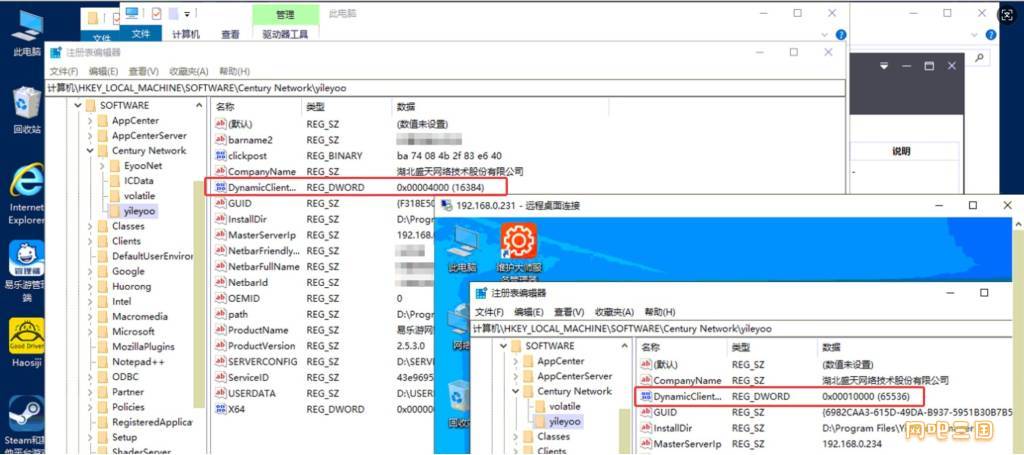Screen dimensions: 1024x455
Task: Click 此电脑 icon inside remote desktop
Action: pos(462,248)
